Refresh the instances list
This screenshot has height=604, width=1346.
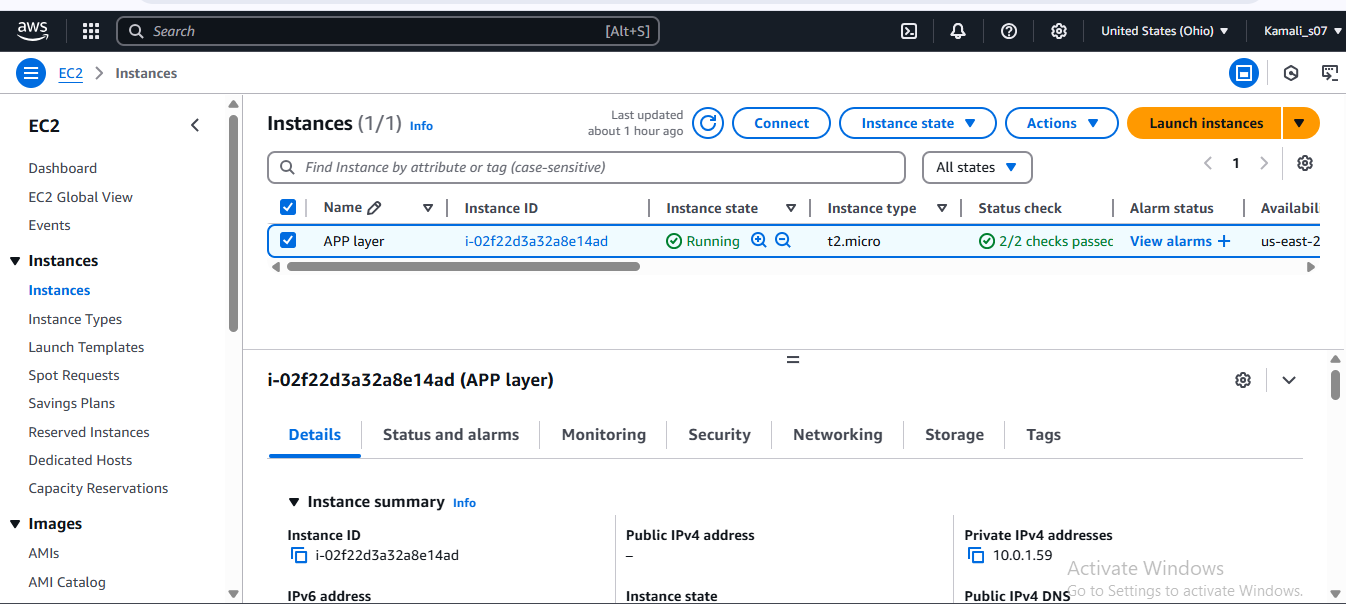click(x=708, y=123)
